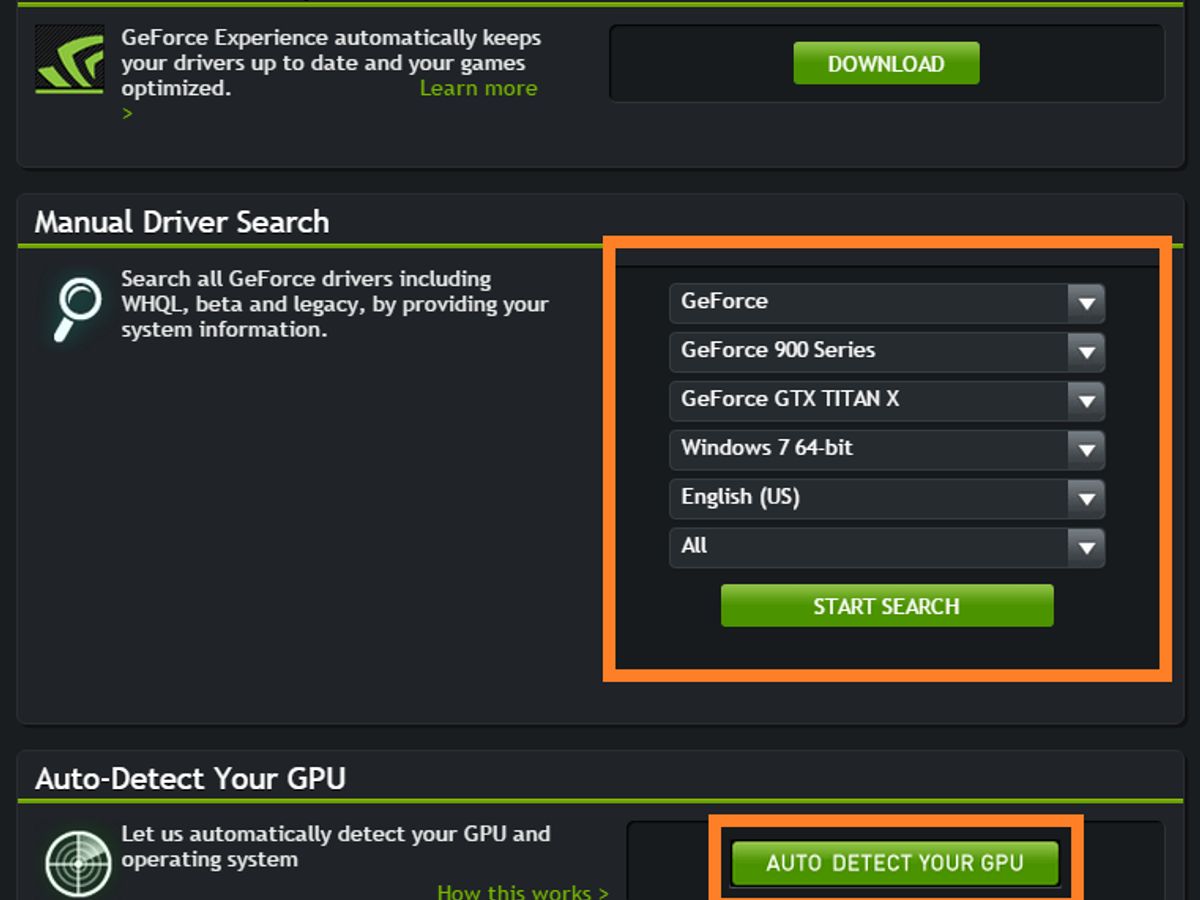
Task: Click the DOWNLOAD button for GeForce Experience
Action: coord(886,64)
